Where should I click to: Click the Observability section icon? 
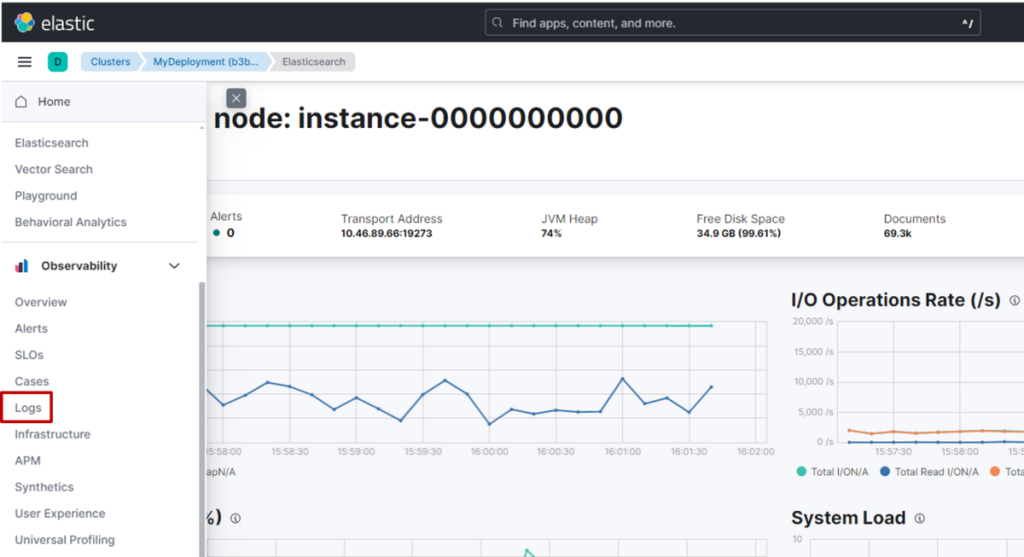pos(22,266)
